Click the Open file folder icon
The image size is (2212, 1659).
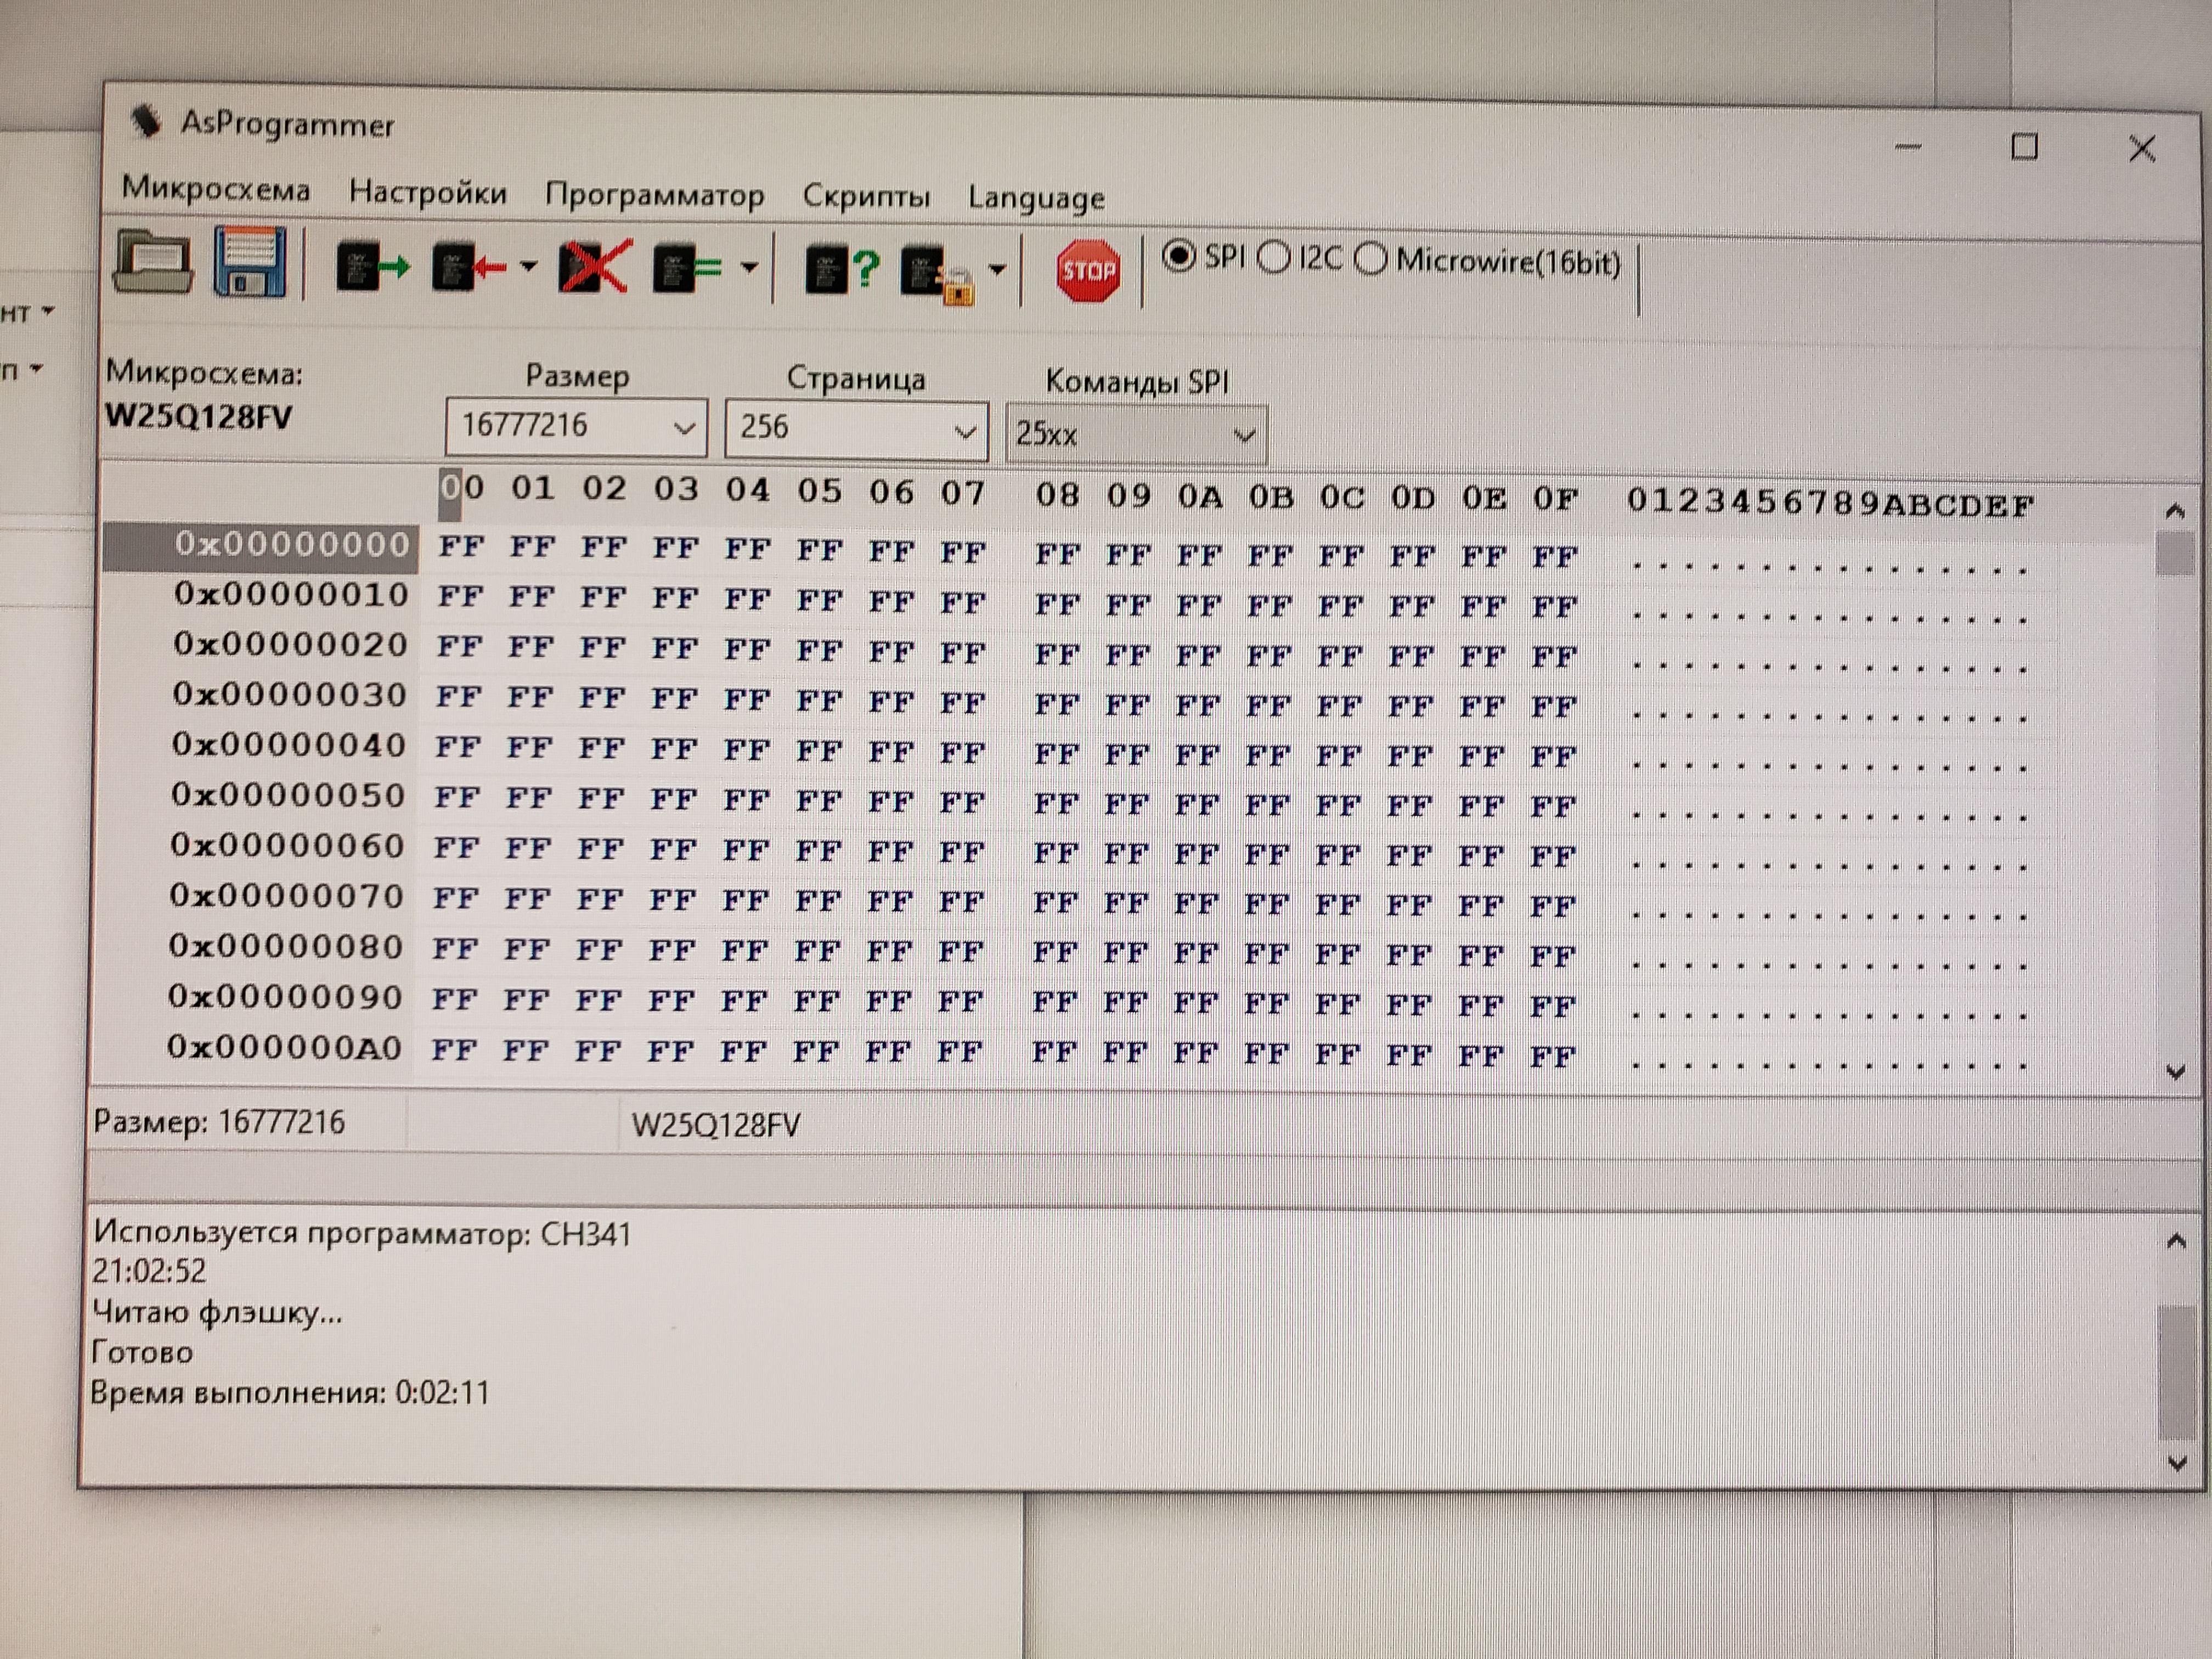coord(152,263)
